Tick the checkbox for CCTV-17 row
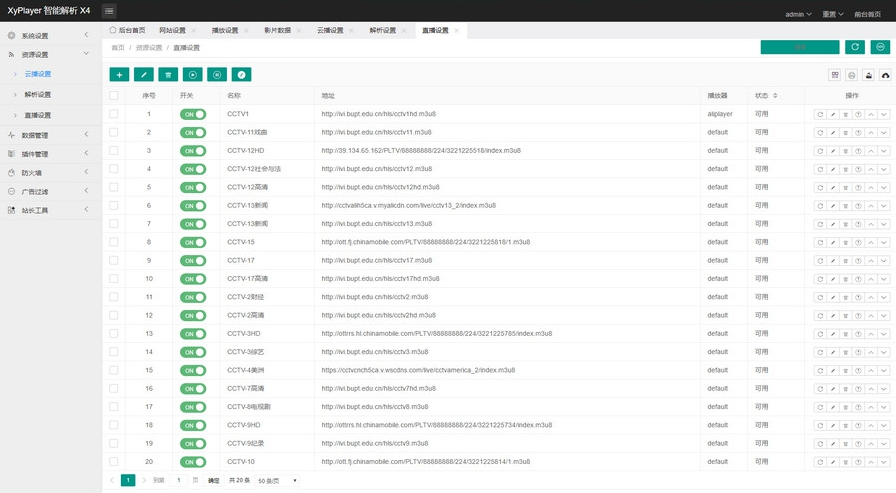Viewport: 896px width, 493px height. [114, 260]
